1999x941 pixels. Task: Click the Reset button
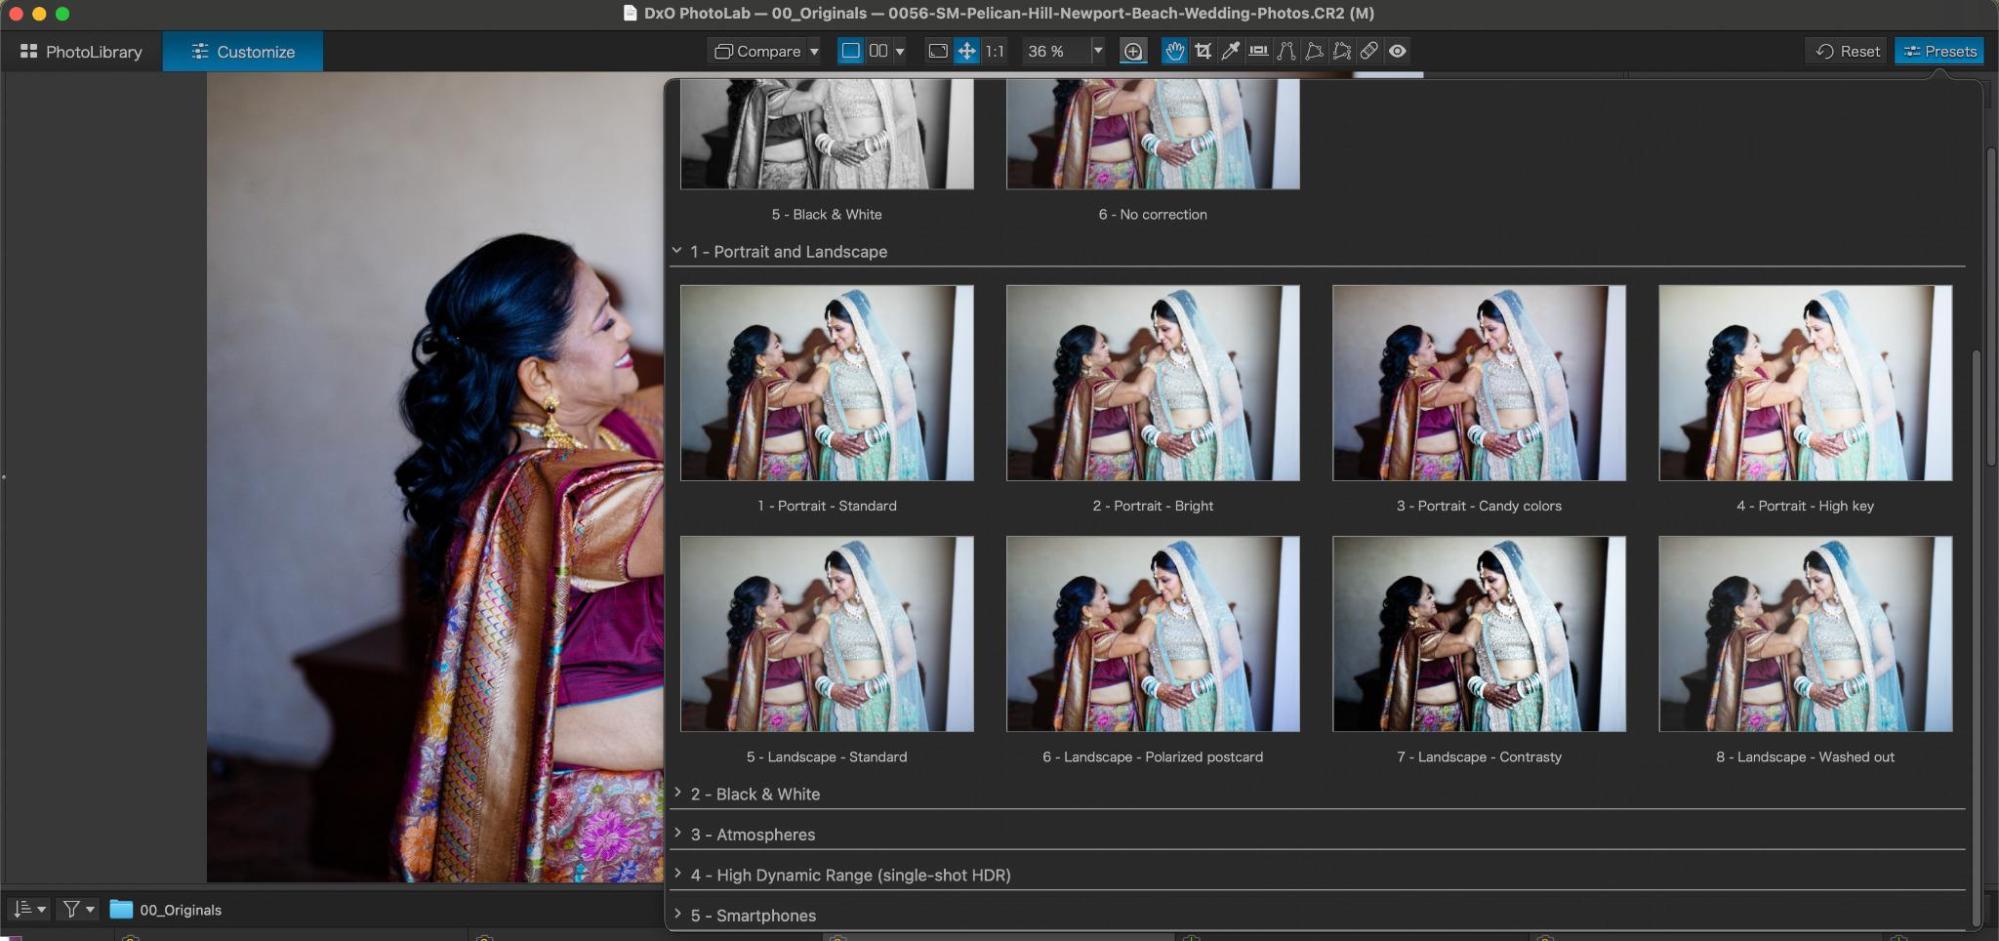pos(1848,51)
